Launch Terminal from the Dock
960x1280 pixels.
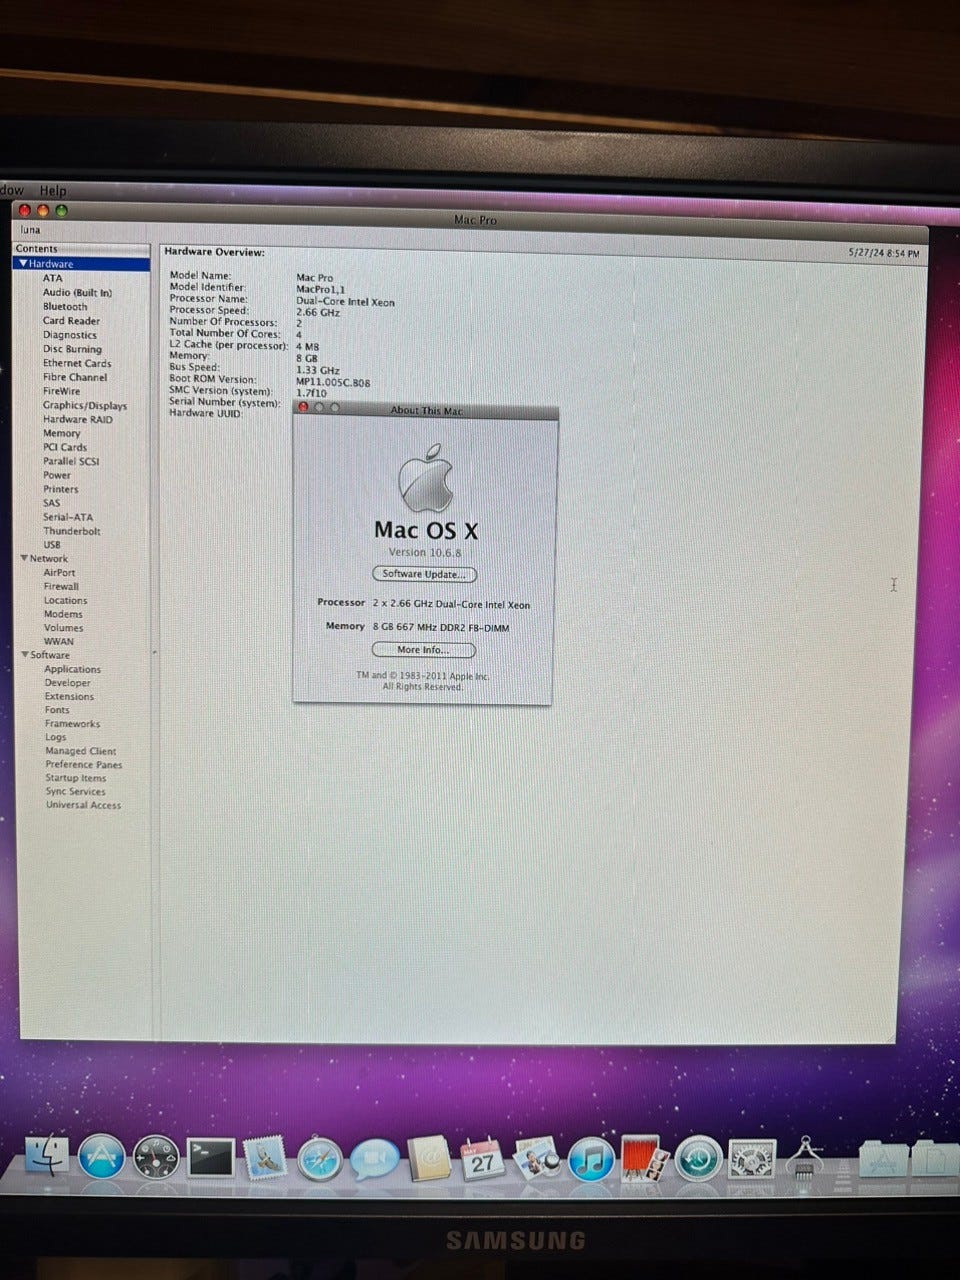[210, 1158]
